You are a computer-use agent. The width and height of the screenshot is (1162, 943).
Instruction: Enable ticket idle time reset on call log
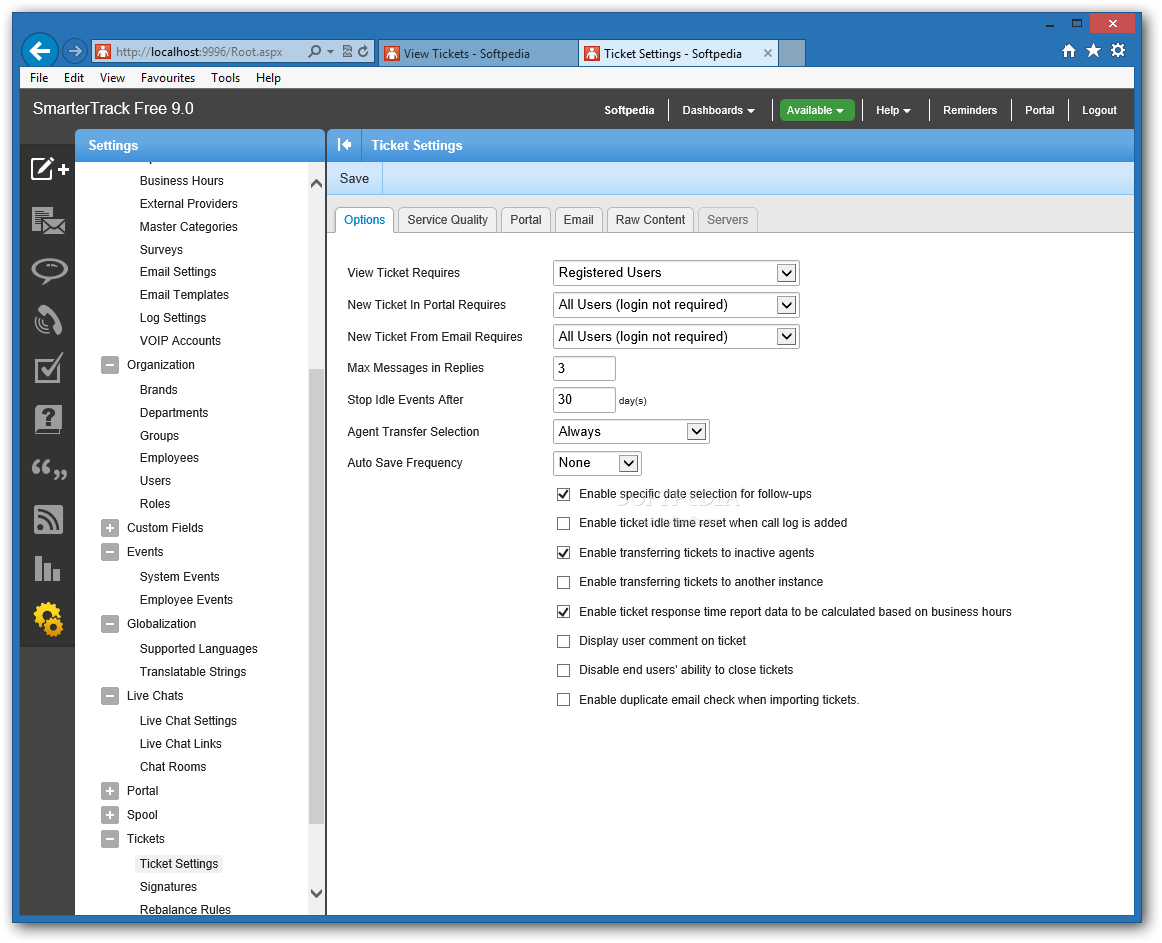coord(563,523)
